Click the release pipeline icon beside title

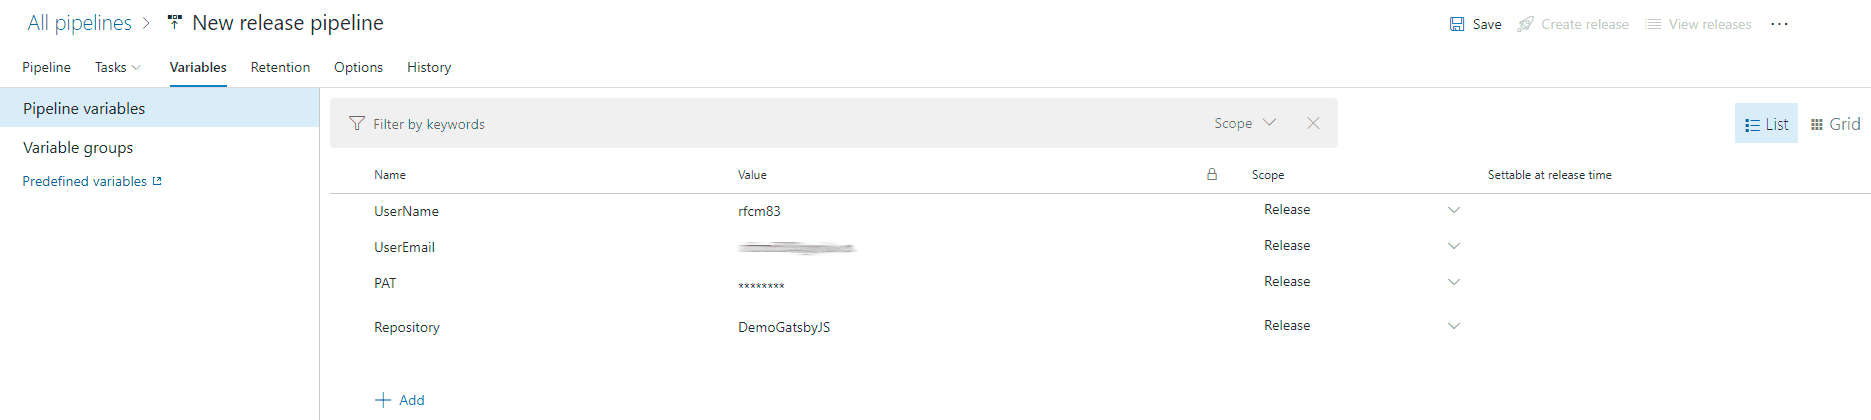[x=175, y=22]
